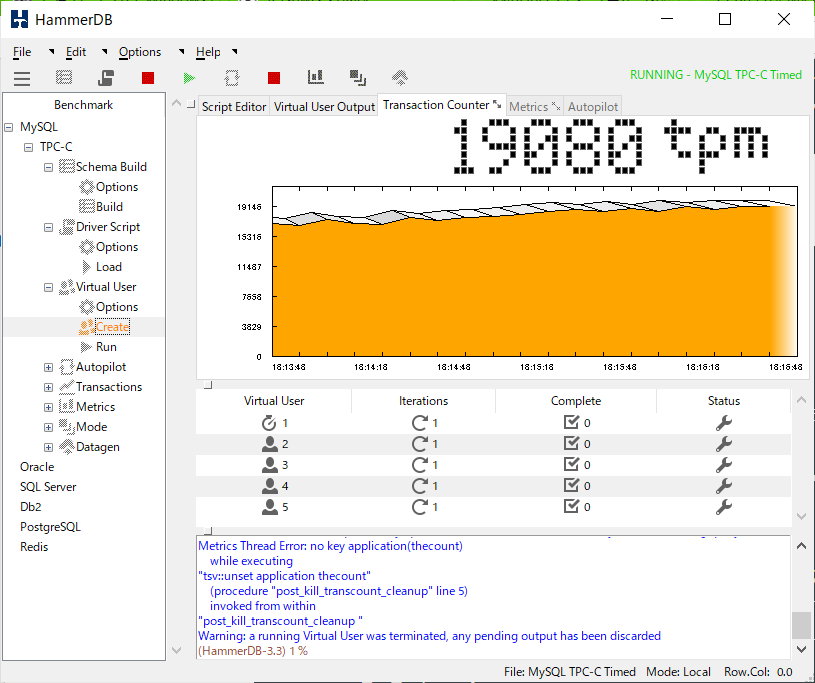Image resolution: width=815 pixels, height=683 pixels.
Task: Click the Transactions tree node icon
Action: [67, 387]
